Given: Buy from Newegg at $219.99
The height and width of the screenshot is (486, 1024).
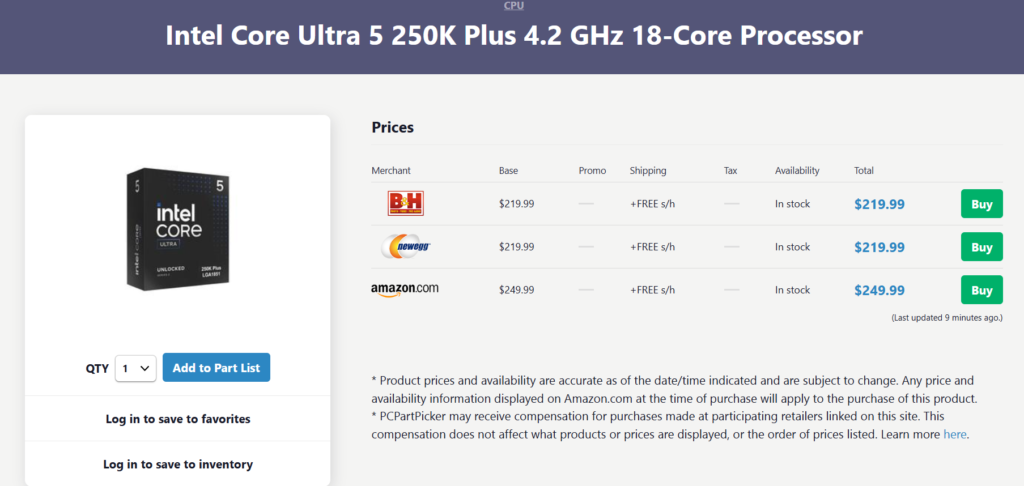Looking at the screenshot, I should point(981,247).
